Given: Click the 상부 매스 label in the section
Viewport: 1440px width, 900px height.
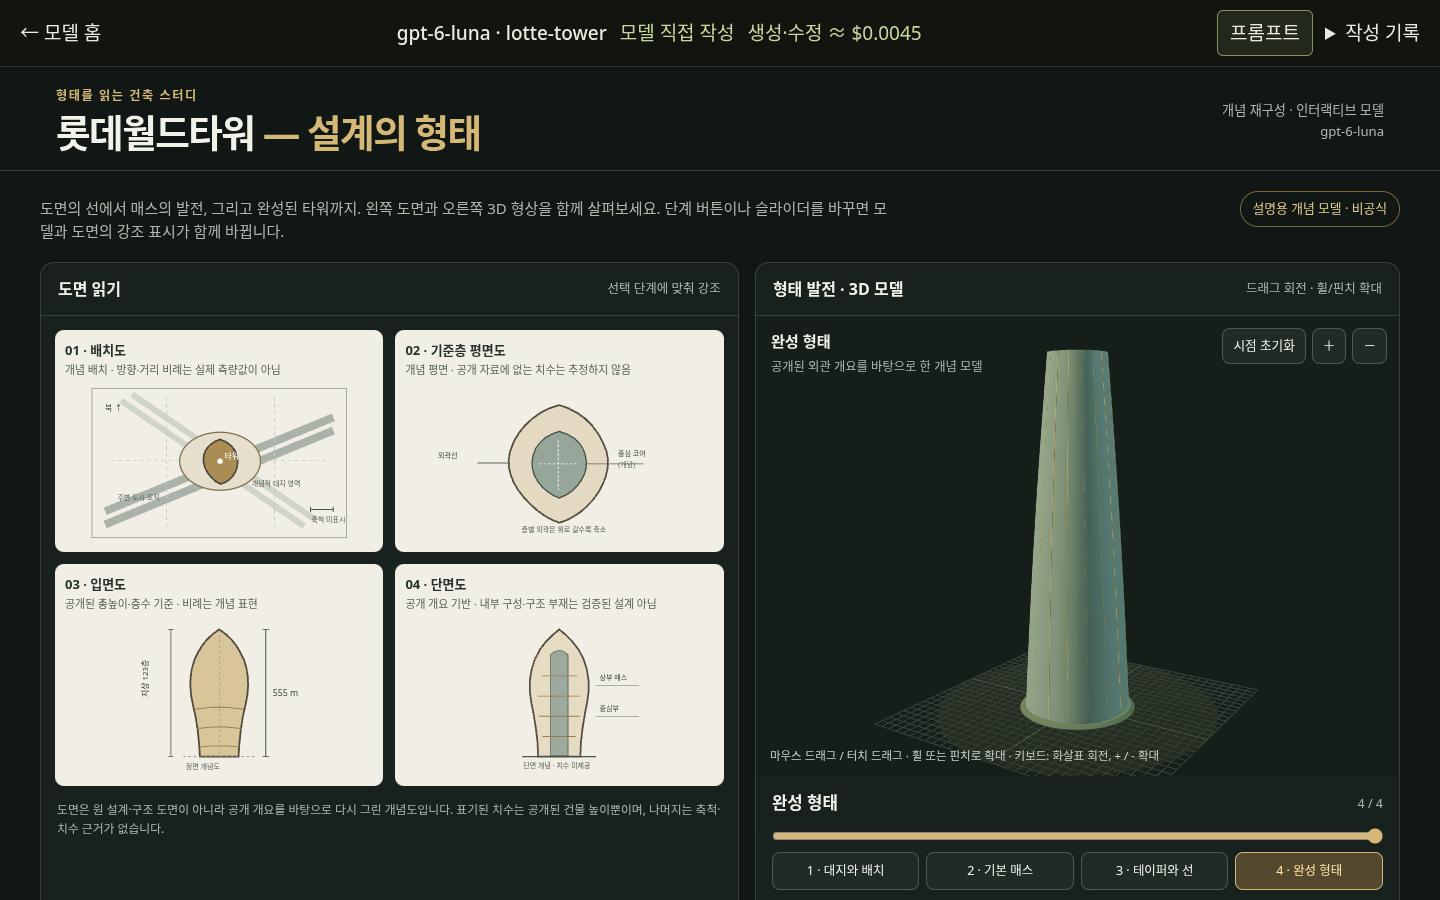Looking at the screenshot, I should click(x=613, y=678).
